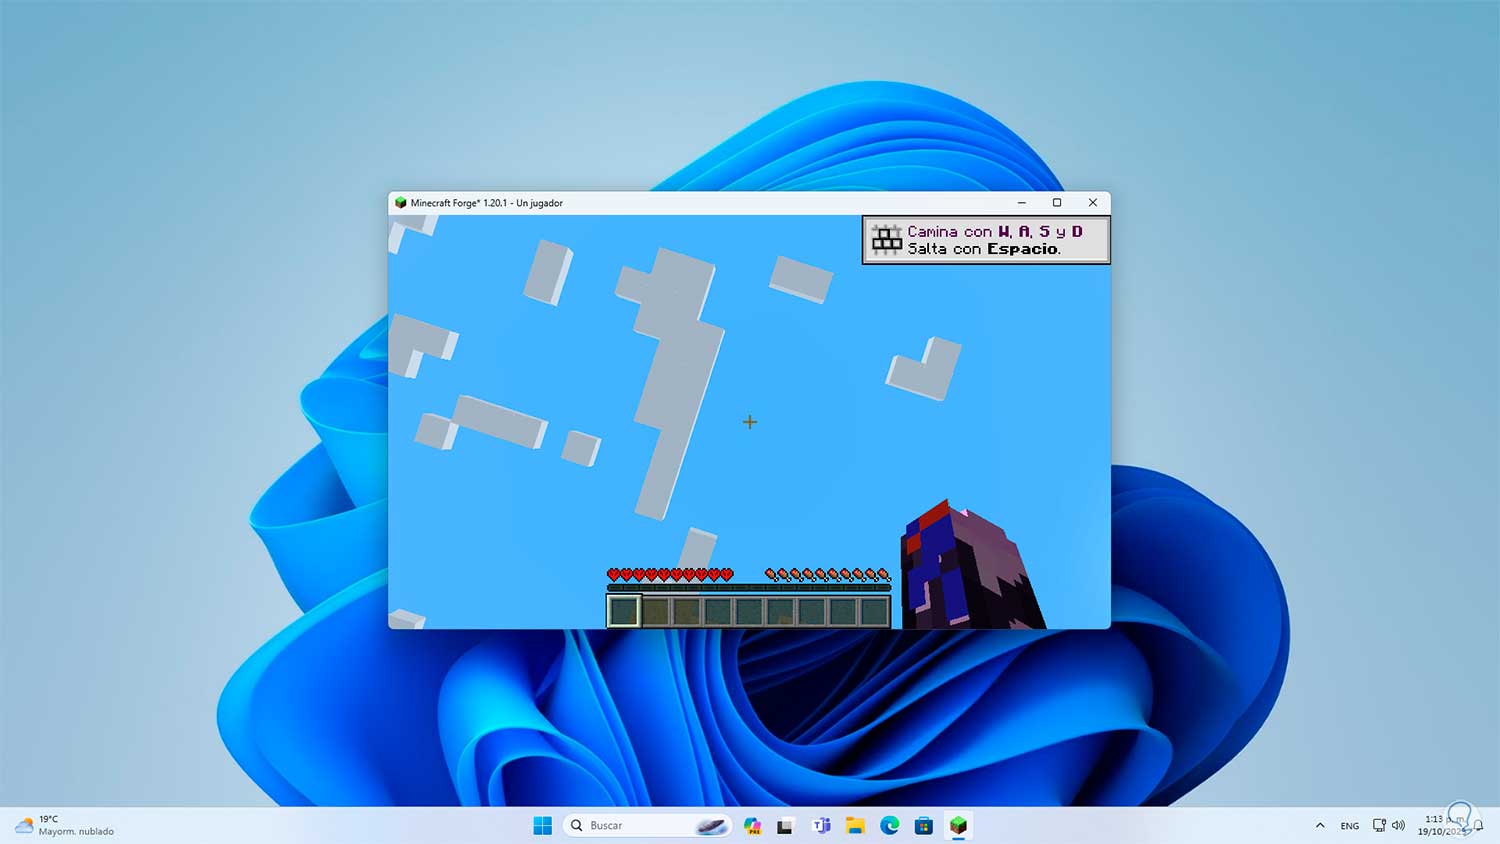
Task: Click the Buscar search box
Action: click(x=647, y=825)
